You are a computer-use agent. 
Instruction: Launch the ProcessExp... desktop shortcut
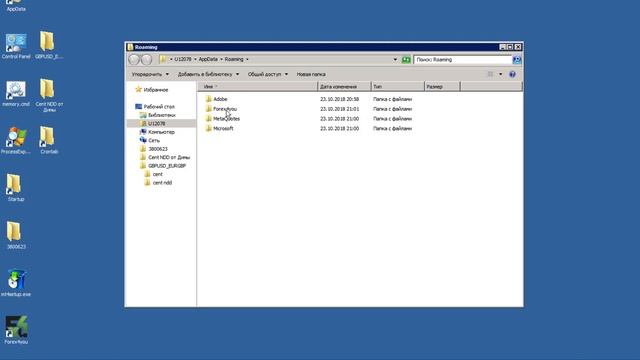pyautogui.click(x=16, y=141)
